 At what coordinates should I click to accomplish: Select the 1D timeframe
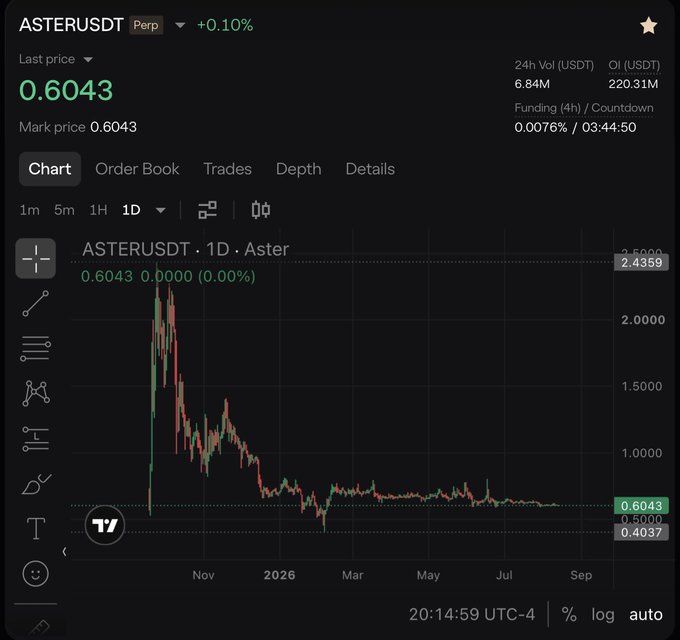point(131,210)
